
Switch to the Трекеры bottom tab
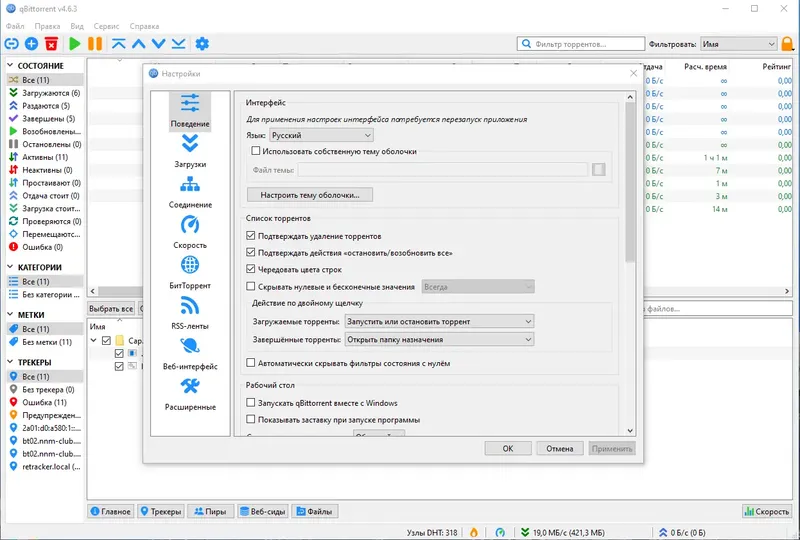coord(161,511)
